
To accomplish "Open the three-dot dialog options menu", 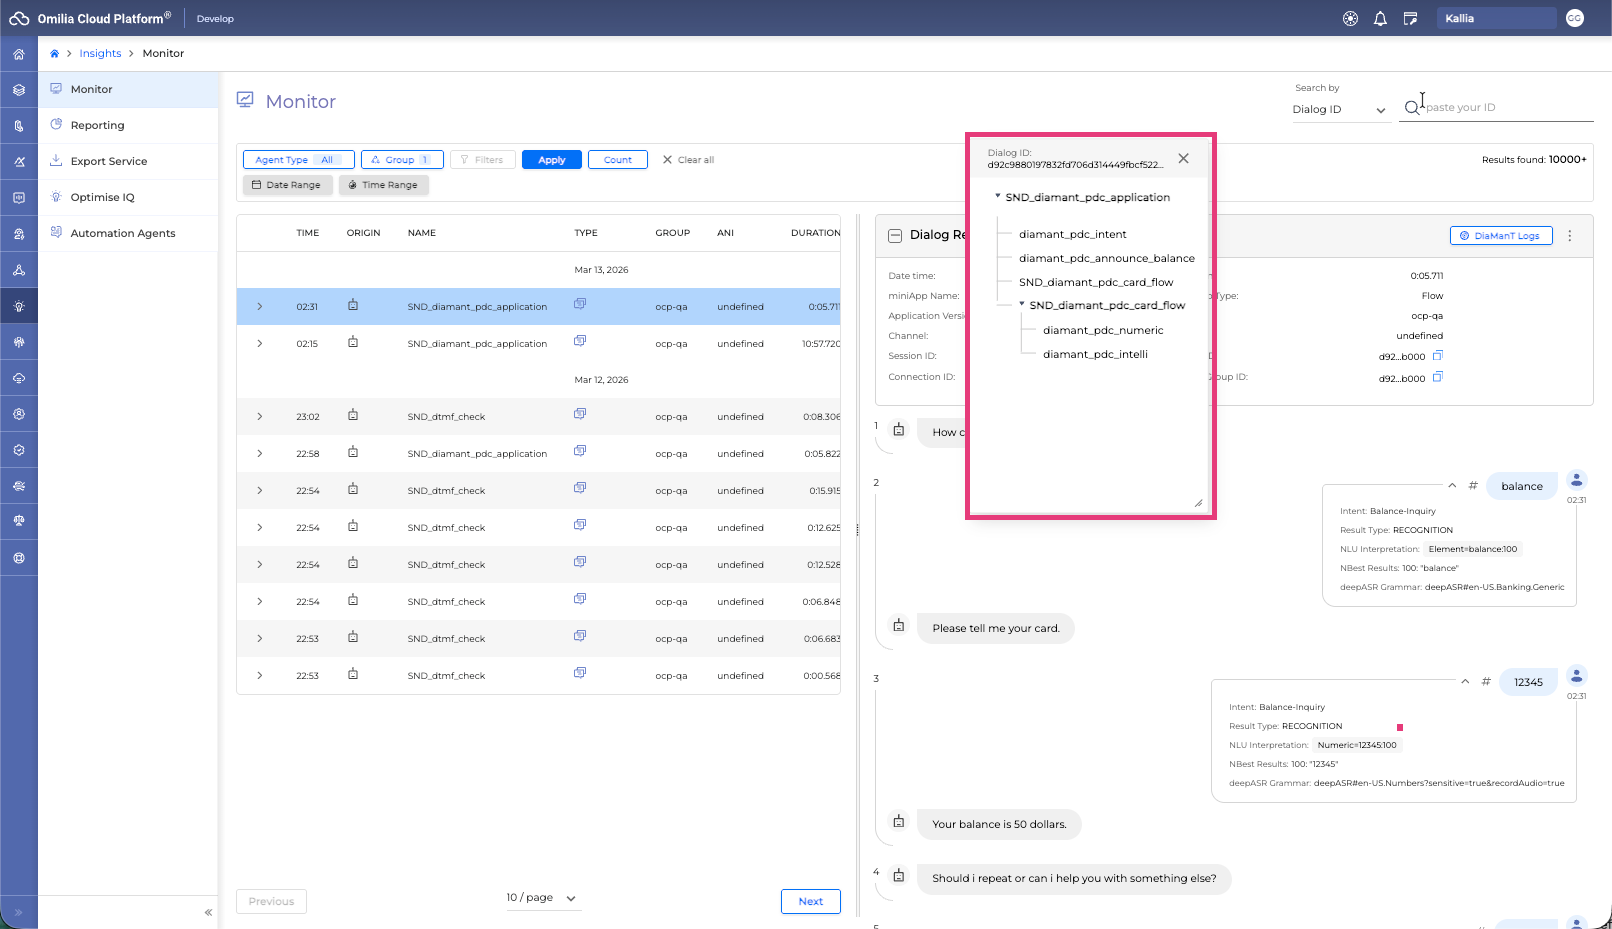I will pos(1569,236).
